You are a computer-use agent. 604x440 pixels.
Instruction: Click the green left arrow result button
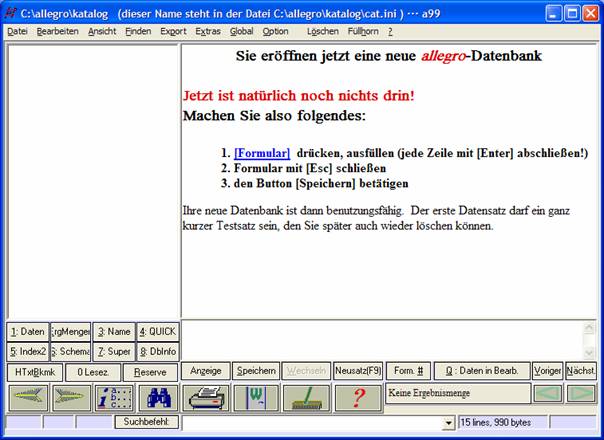pyautogui.click(x=547, y=393)
